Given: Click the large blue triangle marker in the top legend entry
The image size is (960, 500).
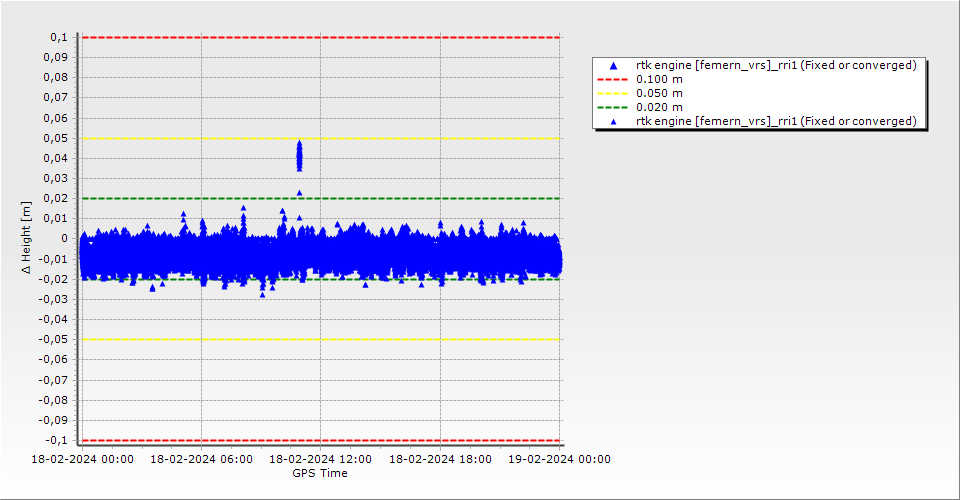Looking at the screenshot, I should point(613,65).
